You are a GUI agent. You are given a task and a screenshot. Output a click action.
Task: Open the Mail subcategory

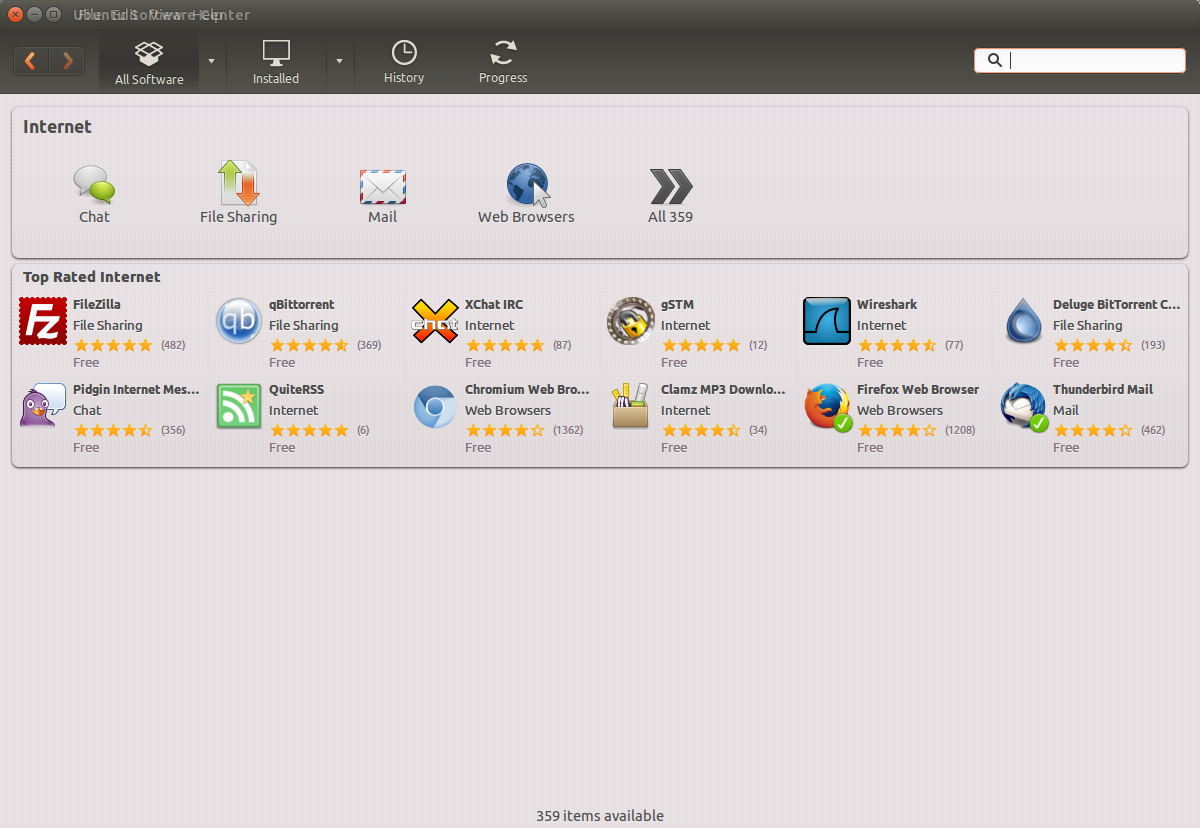(382, 195)
